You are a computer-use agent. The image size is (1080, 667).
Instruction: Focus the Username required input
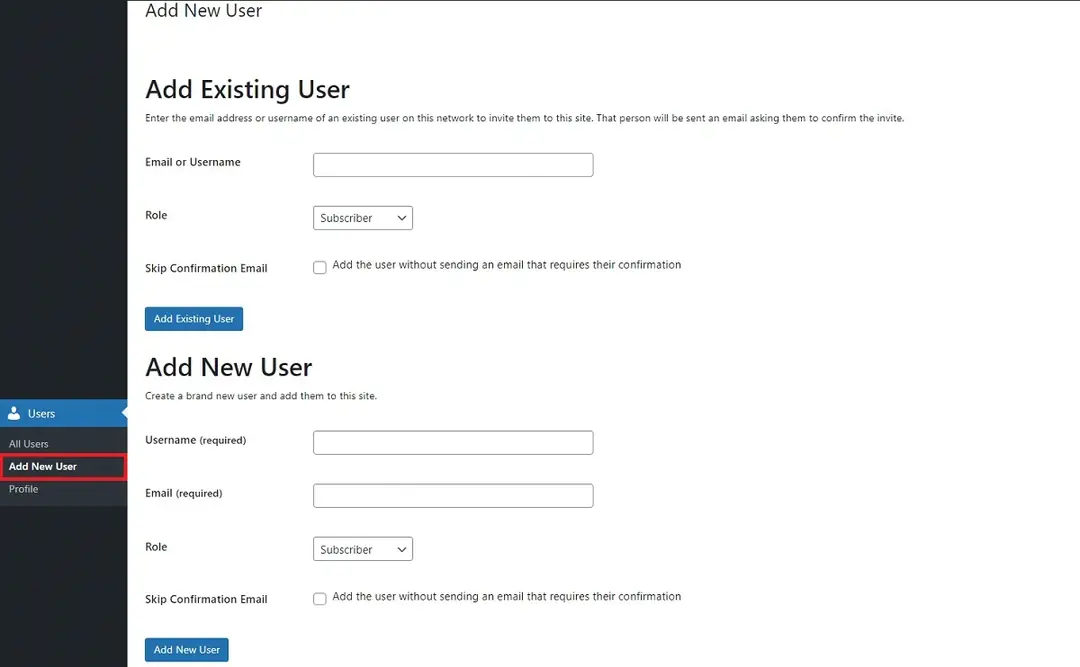(452, 442)
